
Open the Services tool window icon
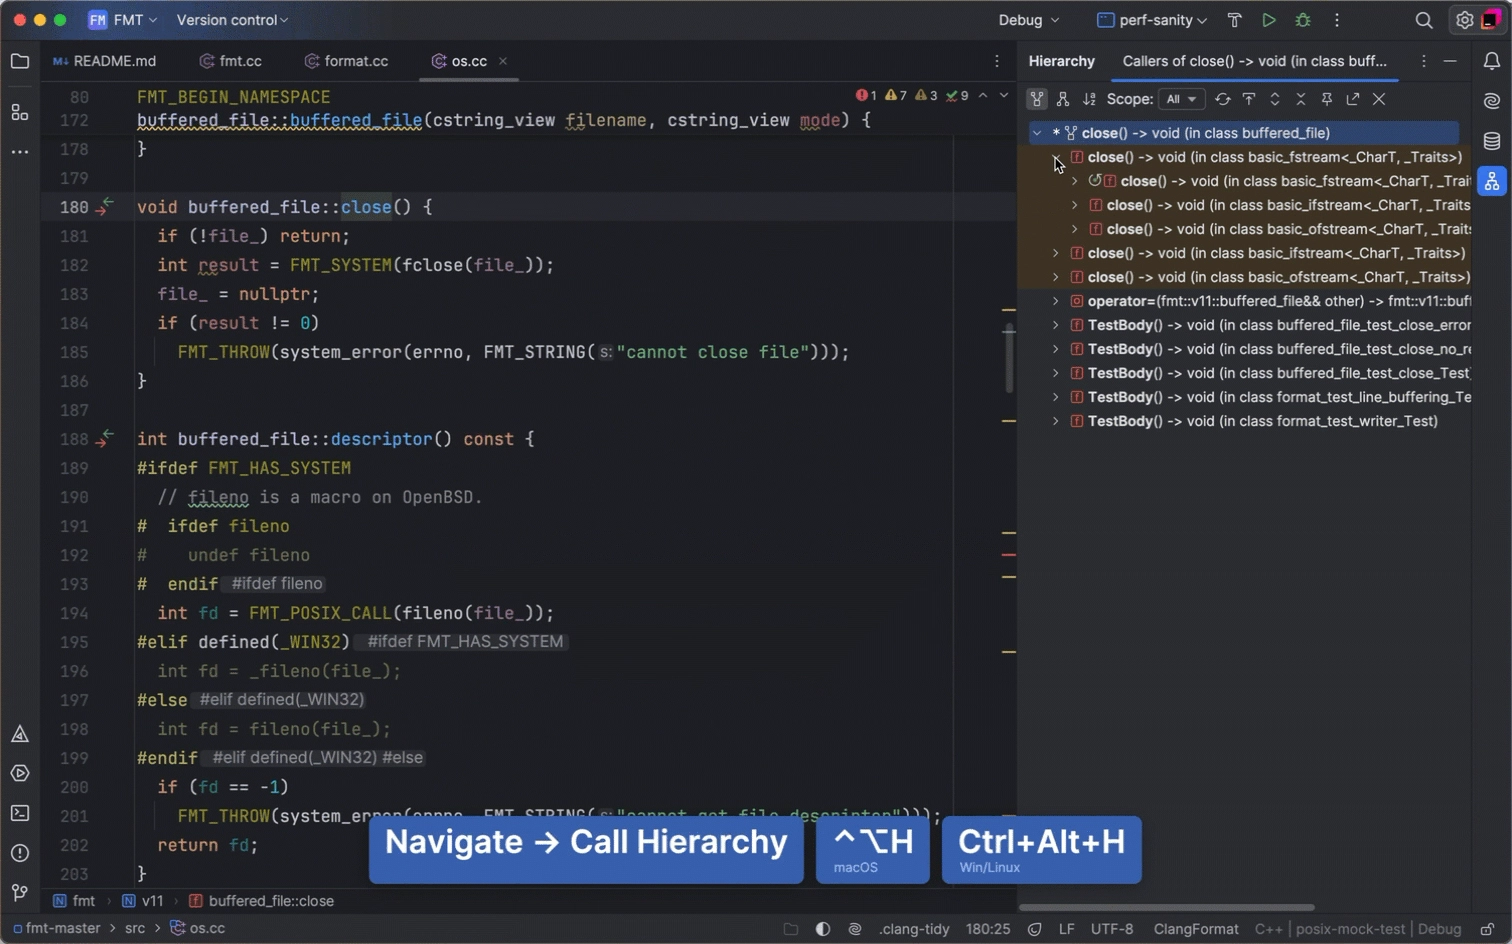tap(20, 773)
